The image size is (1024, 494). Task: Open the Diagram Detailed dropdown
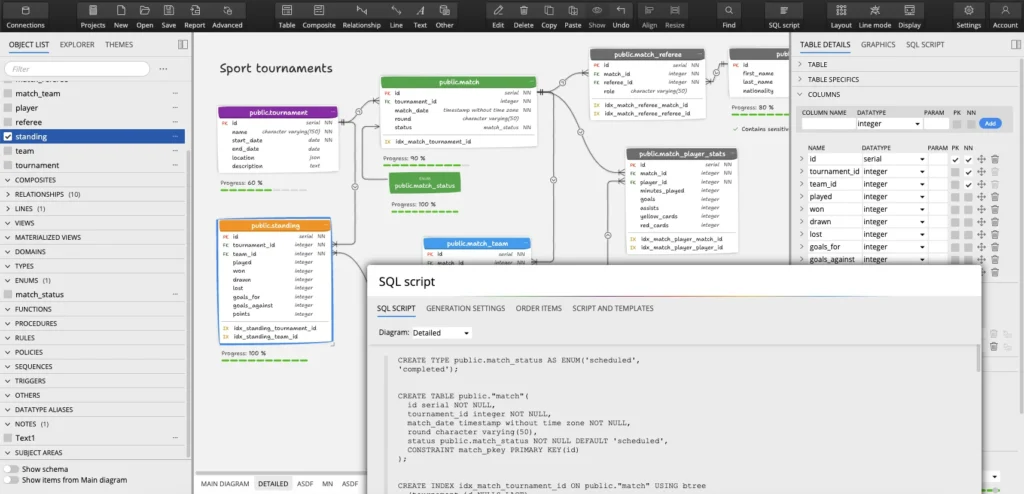click(441, 333)
